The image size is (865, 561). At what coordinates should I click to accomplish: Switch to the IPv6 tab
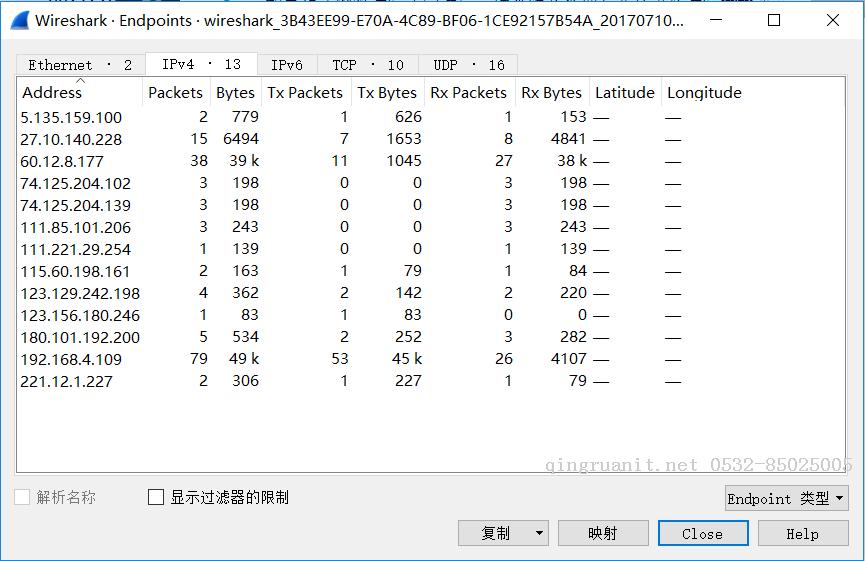click(286, 65)
